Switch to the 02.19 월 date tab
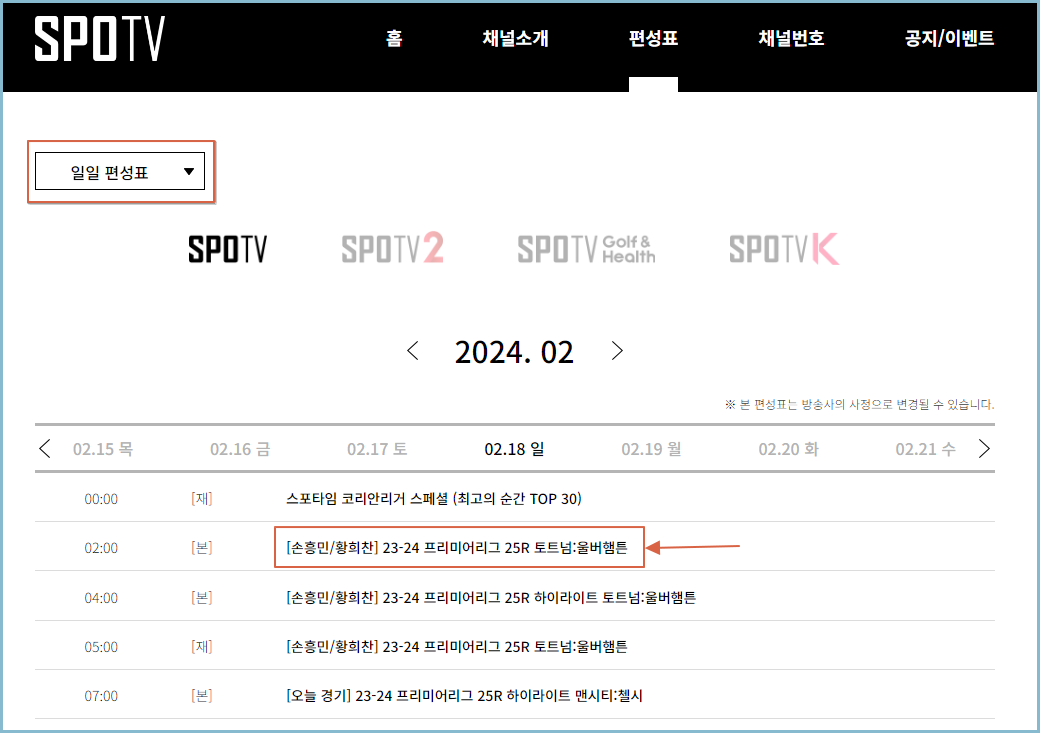Image resolution: width=1040 pixels, height=733 pixels. point(650,449)
